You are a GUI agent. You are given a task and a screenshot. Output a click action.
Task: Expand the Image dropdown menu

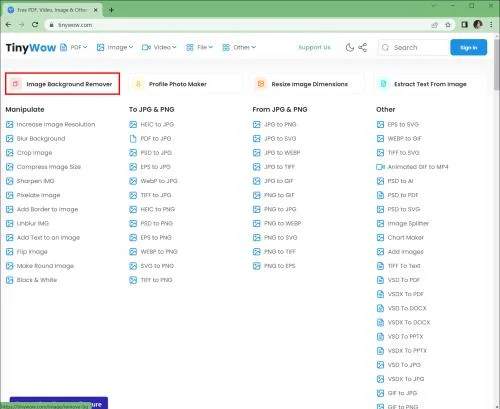[115, 47]
